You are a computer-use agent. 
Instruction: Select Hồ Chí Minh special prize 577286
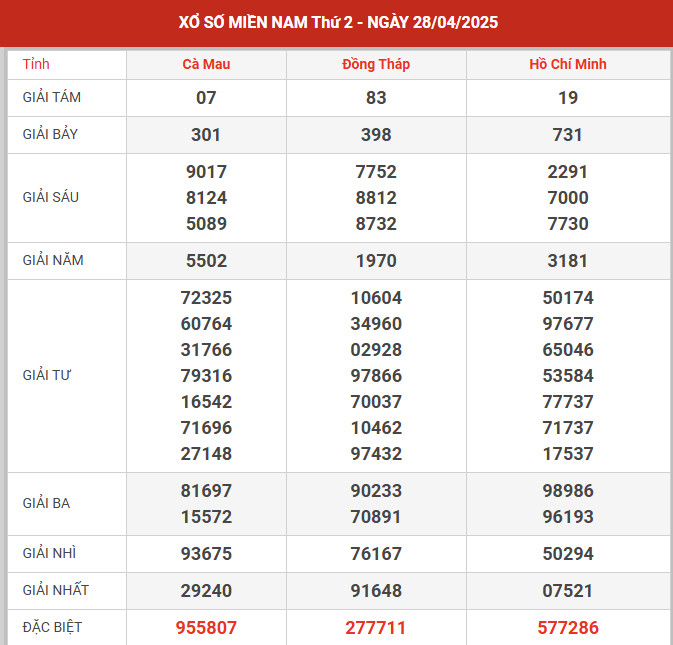[x=568, y=628]
